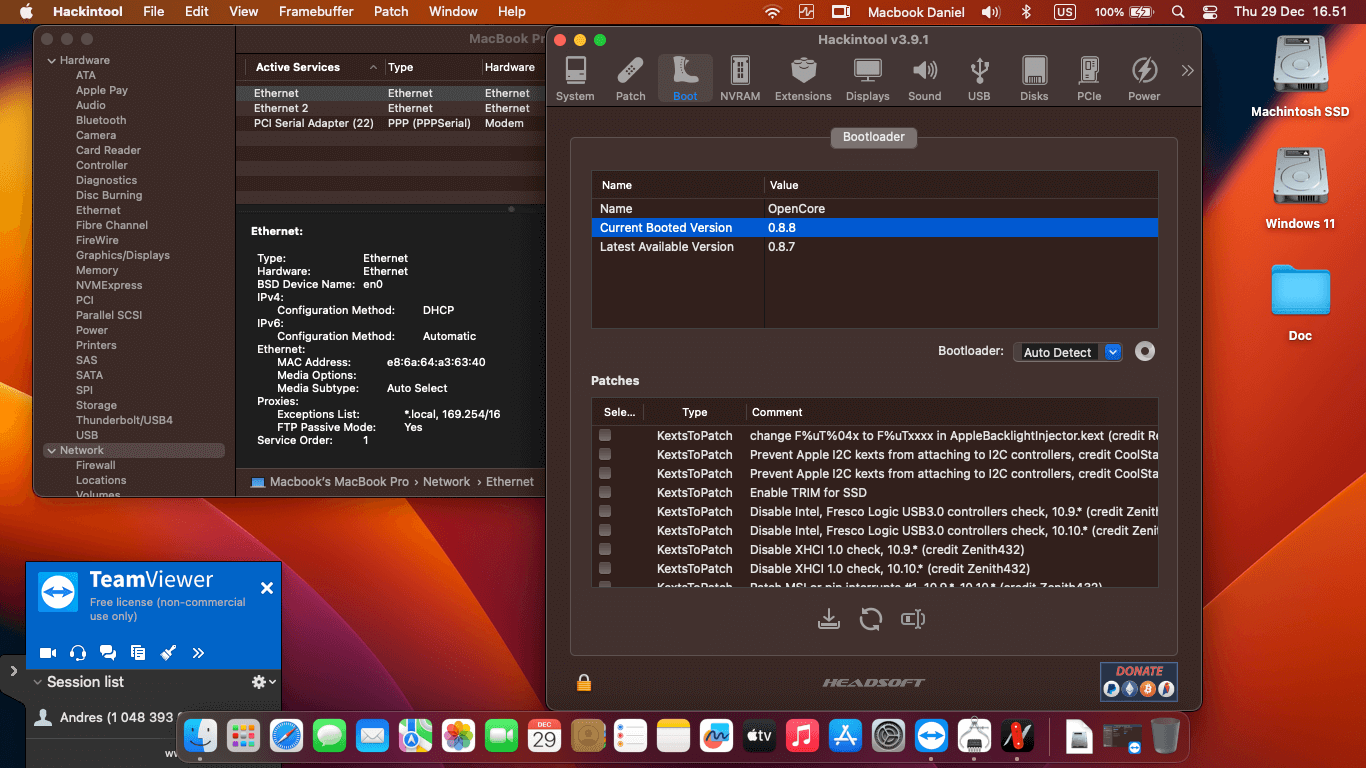Viewport: 1366px width, 768px height.
Task: Tick checkbox for AppleBacklightInjector patch
Action: click(605, 436)
